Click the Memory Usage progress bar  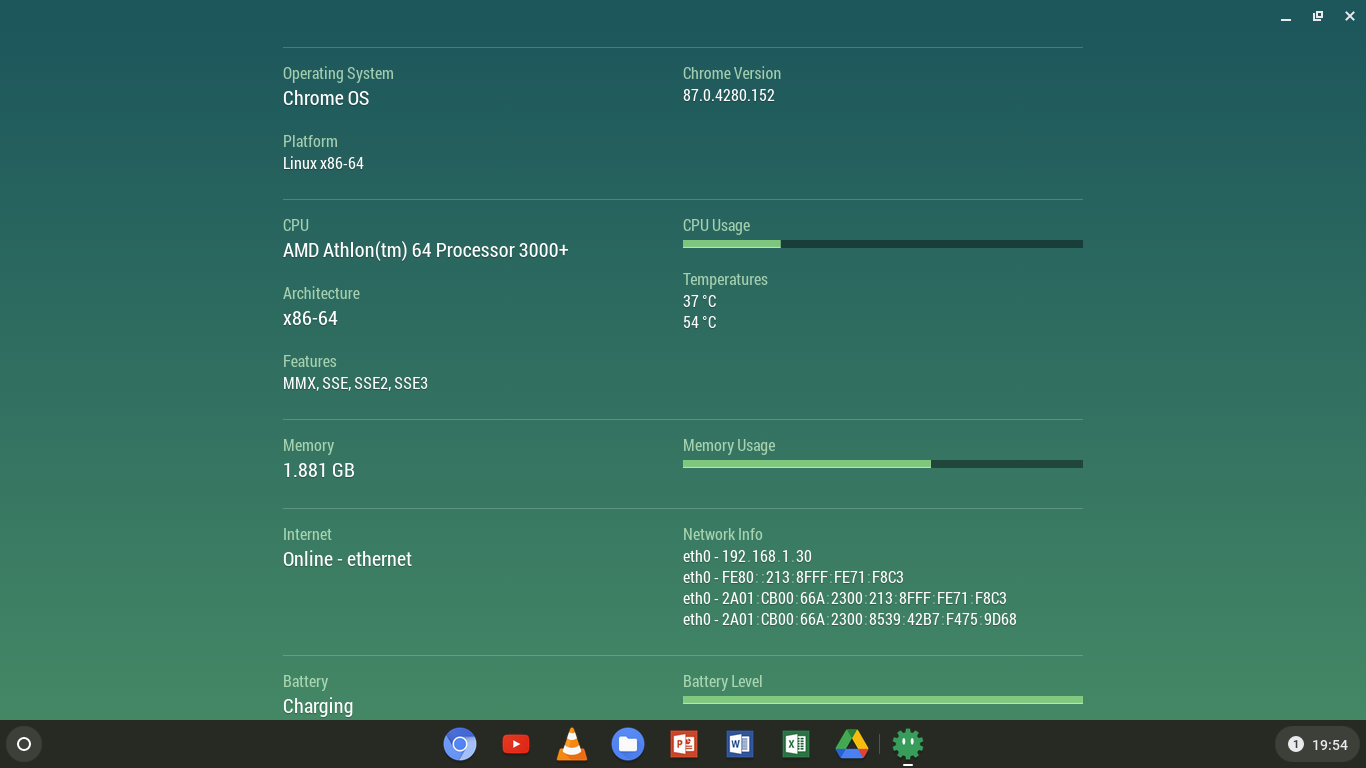point(883,464)
